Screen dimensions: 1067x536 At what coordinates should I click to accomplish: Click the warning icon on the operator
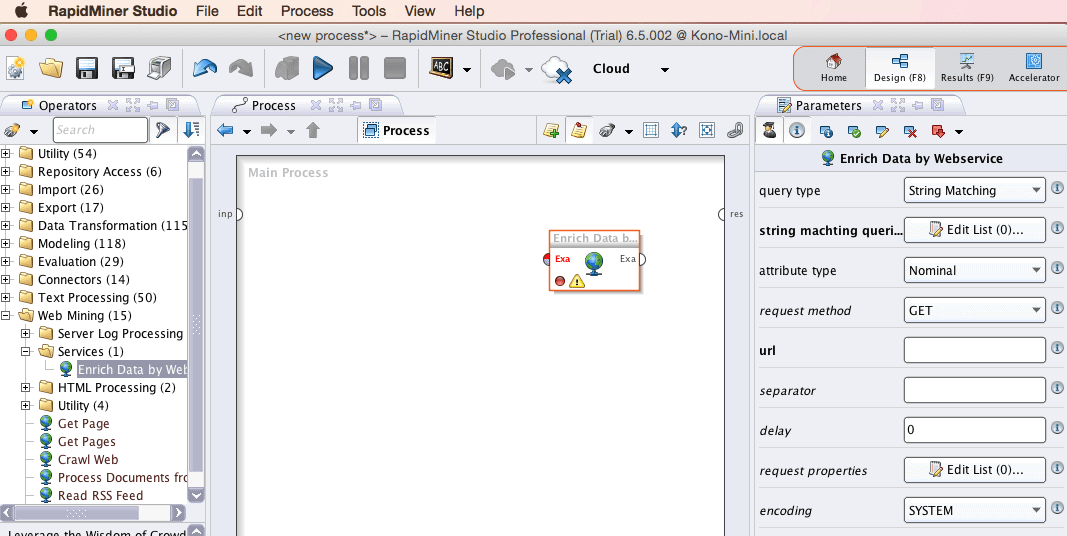577,280
